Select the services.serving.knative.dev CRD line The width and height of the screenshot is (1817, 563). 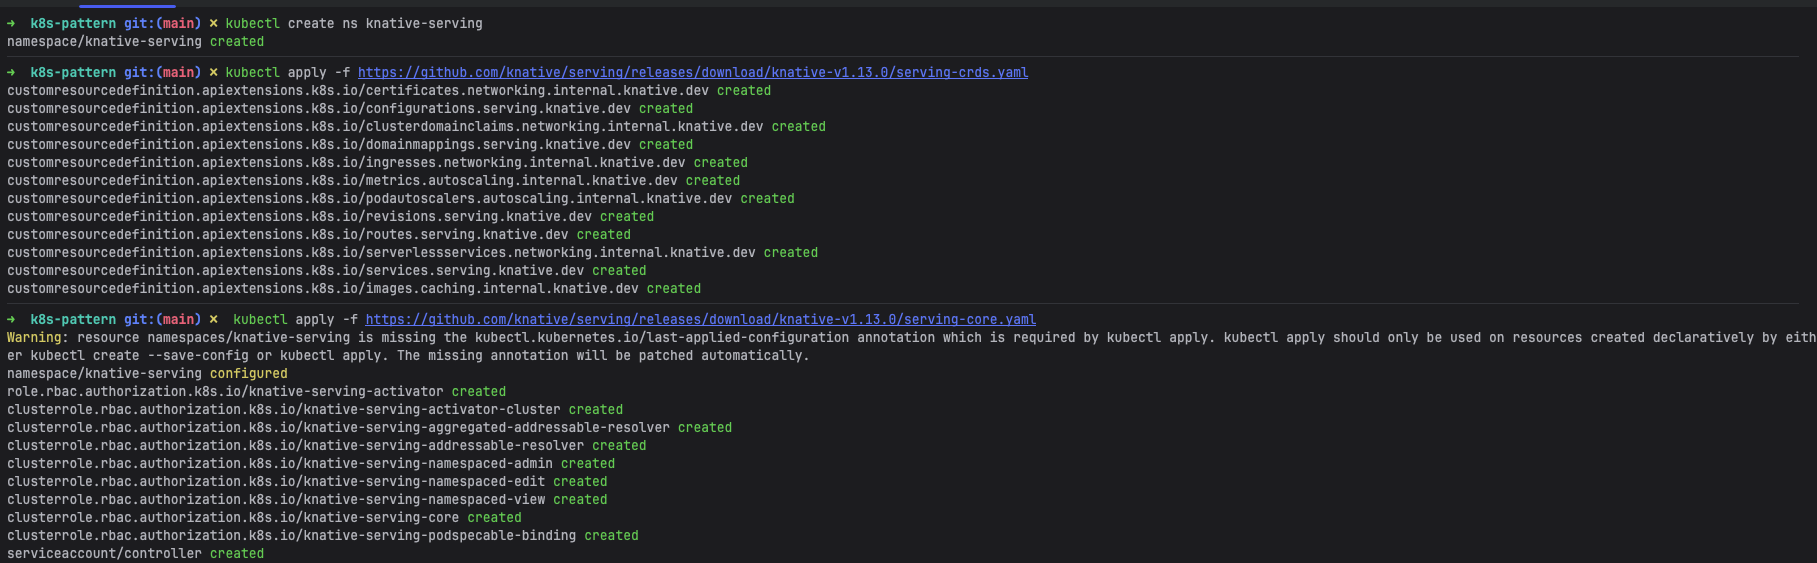click(x=327, y=270)
